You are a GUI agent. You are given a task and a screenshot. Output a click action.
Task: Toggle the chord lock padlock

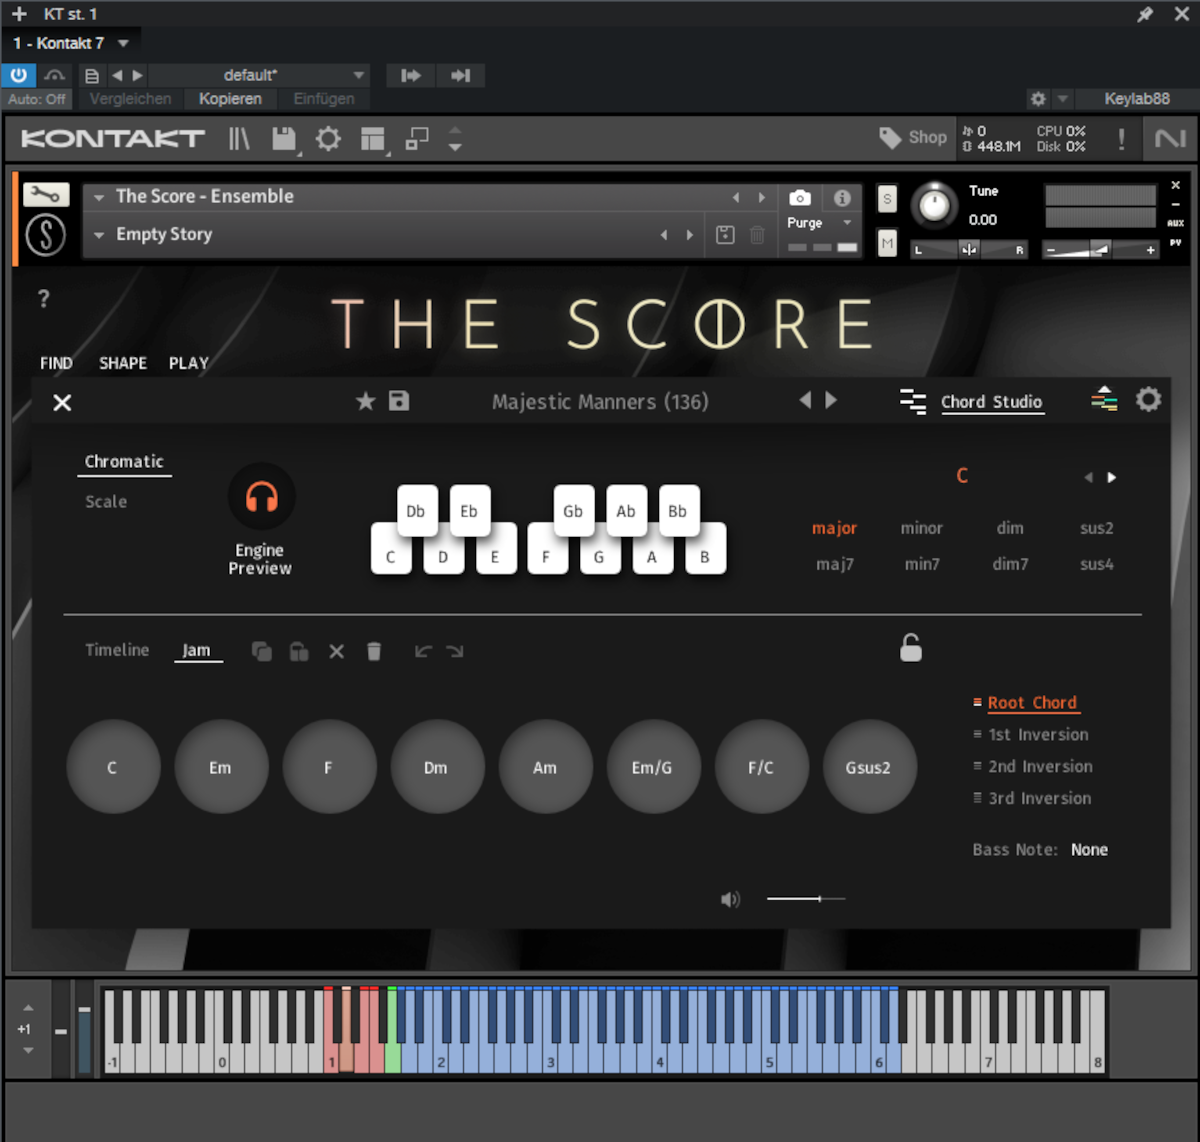pos(910,648)
